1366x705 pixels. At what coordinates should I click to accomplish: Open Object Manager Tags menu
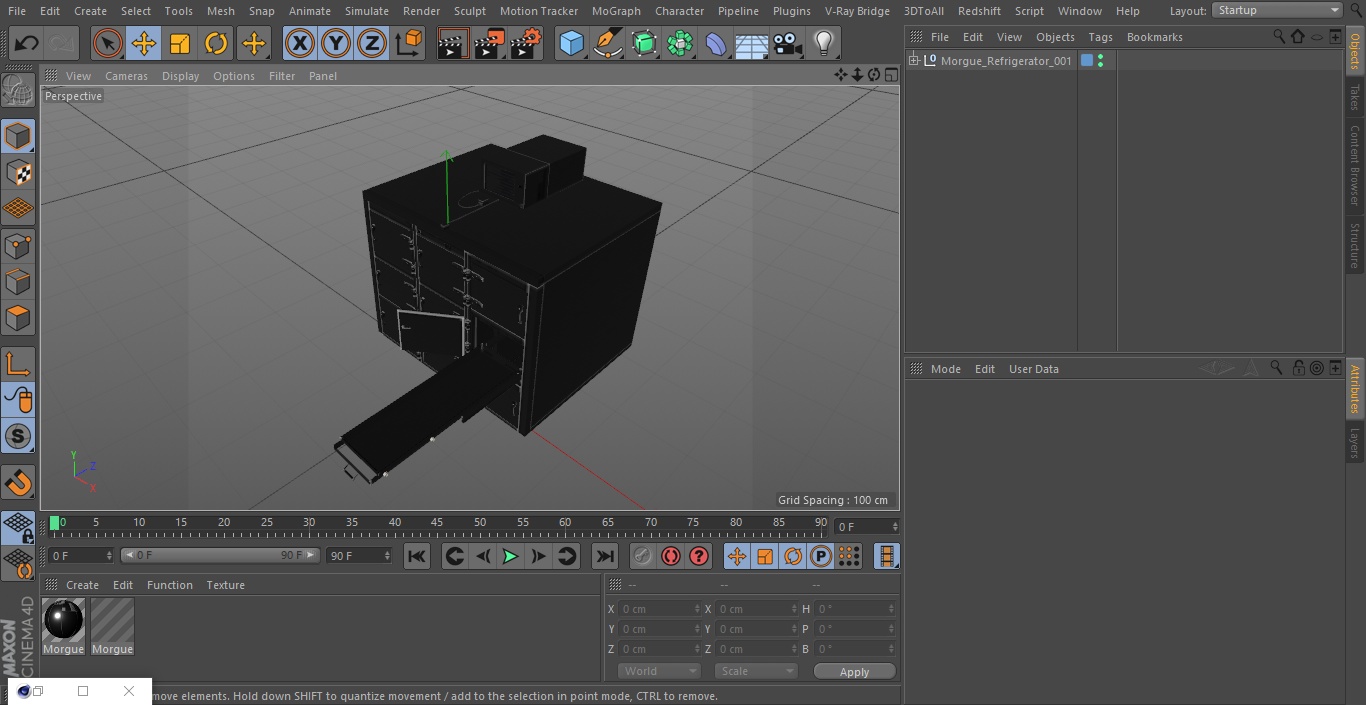1100,37
